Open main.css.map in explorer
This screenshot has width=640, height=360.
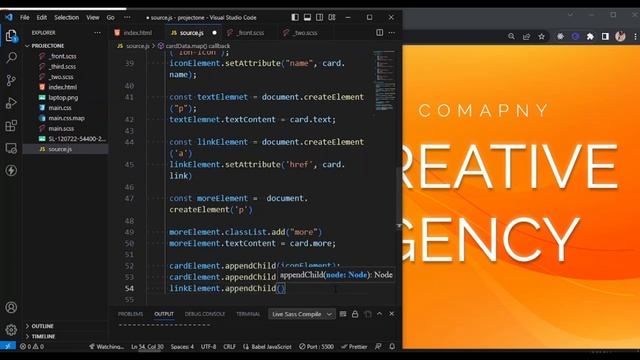[66, 118]
